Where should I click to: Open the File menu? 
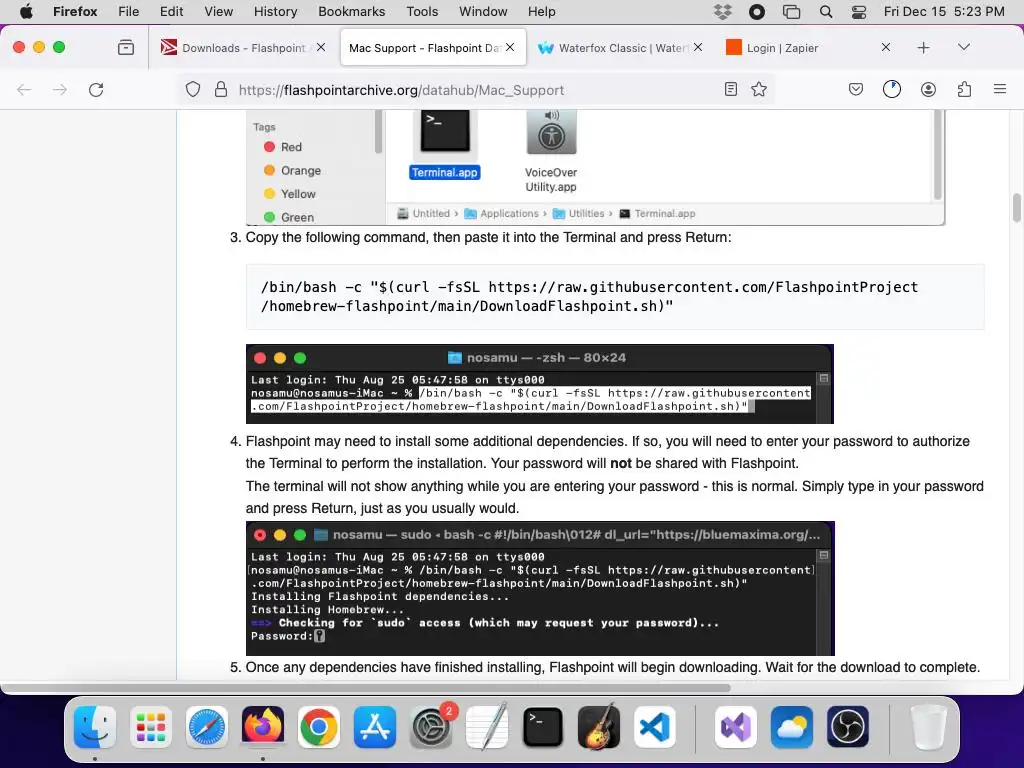128,12
